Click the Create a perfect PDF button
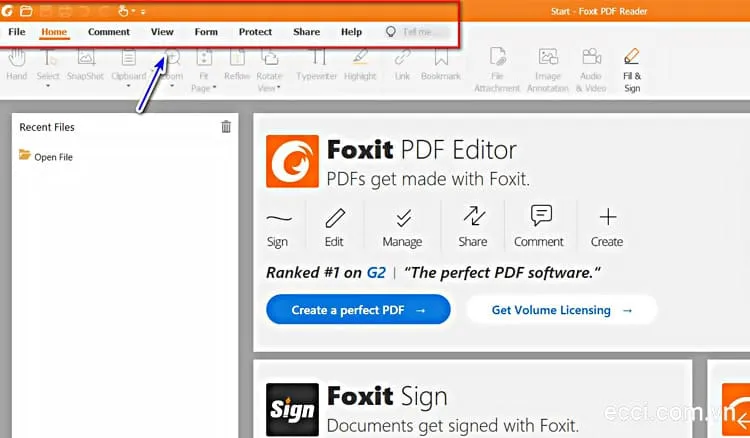This screenshot has width=750, height=438. point(358,309)
